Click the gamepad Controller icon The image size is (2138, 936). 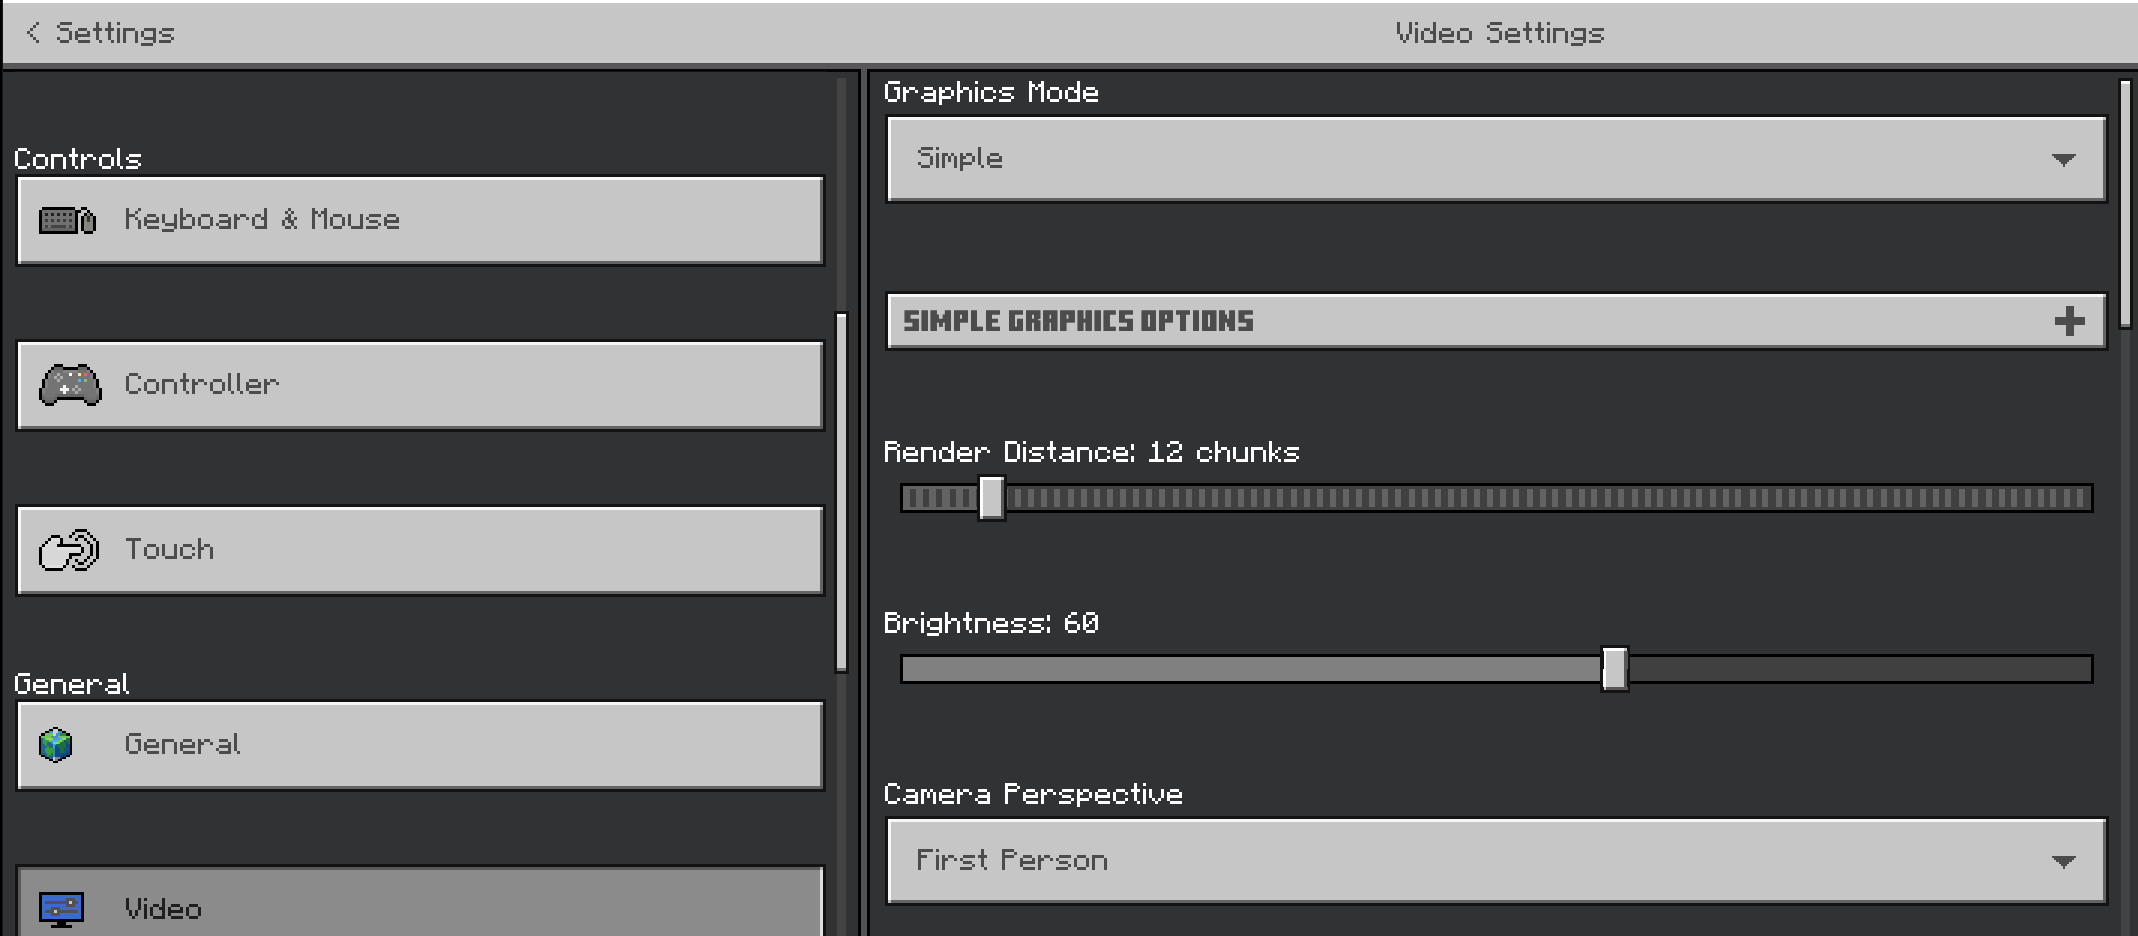coord(70,385)
